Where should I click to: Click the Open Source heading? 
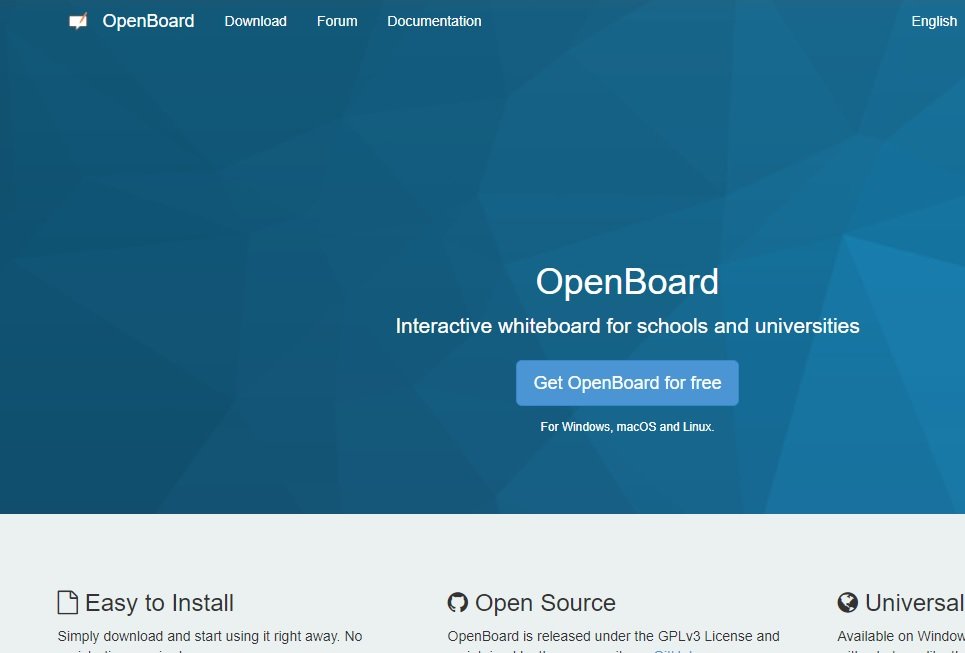(x=545, y=603)
